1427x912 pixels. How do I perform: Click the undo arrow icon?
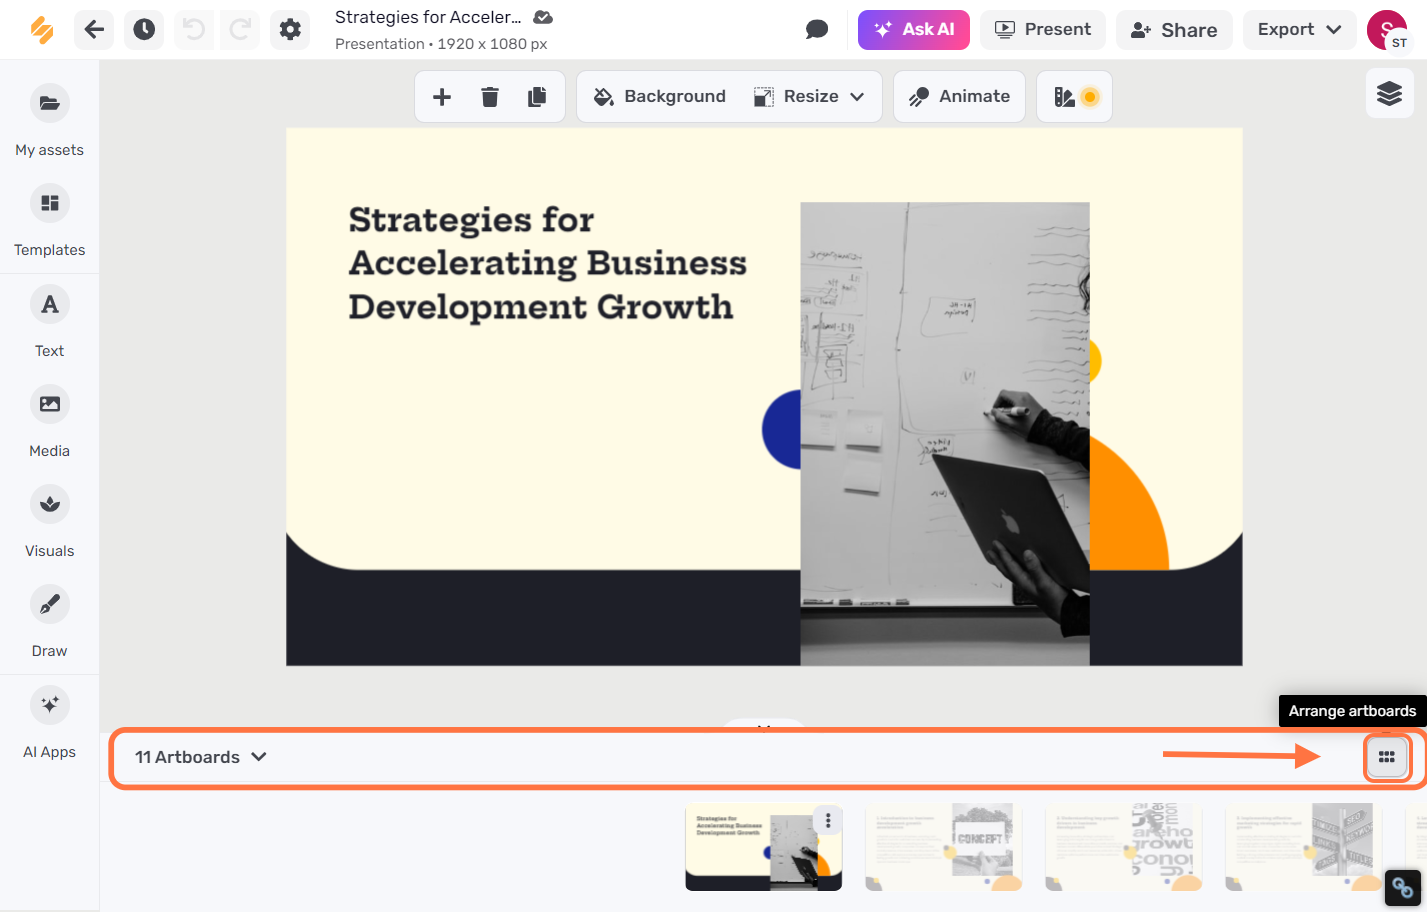point(194,30)
